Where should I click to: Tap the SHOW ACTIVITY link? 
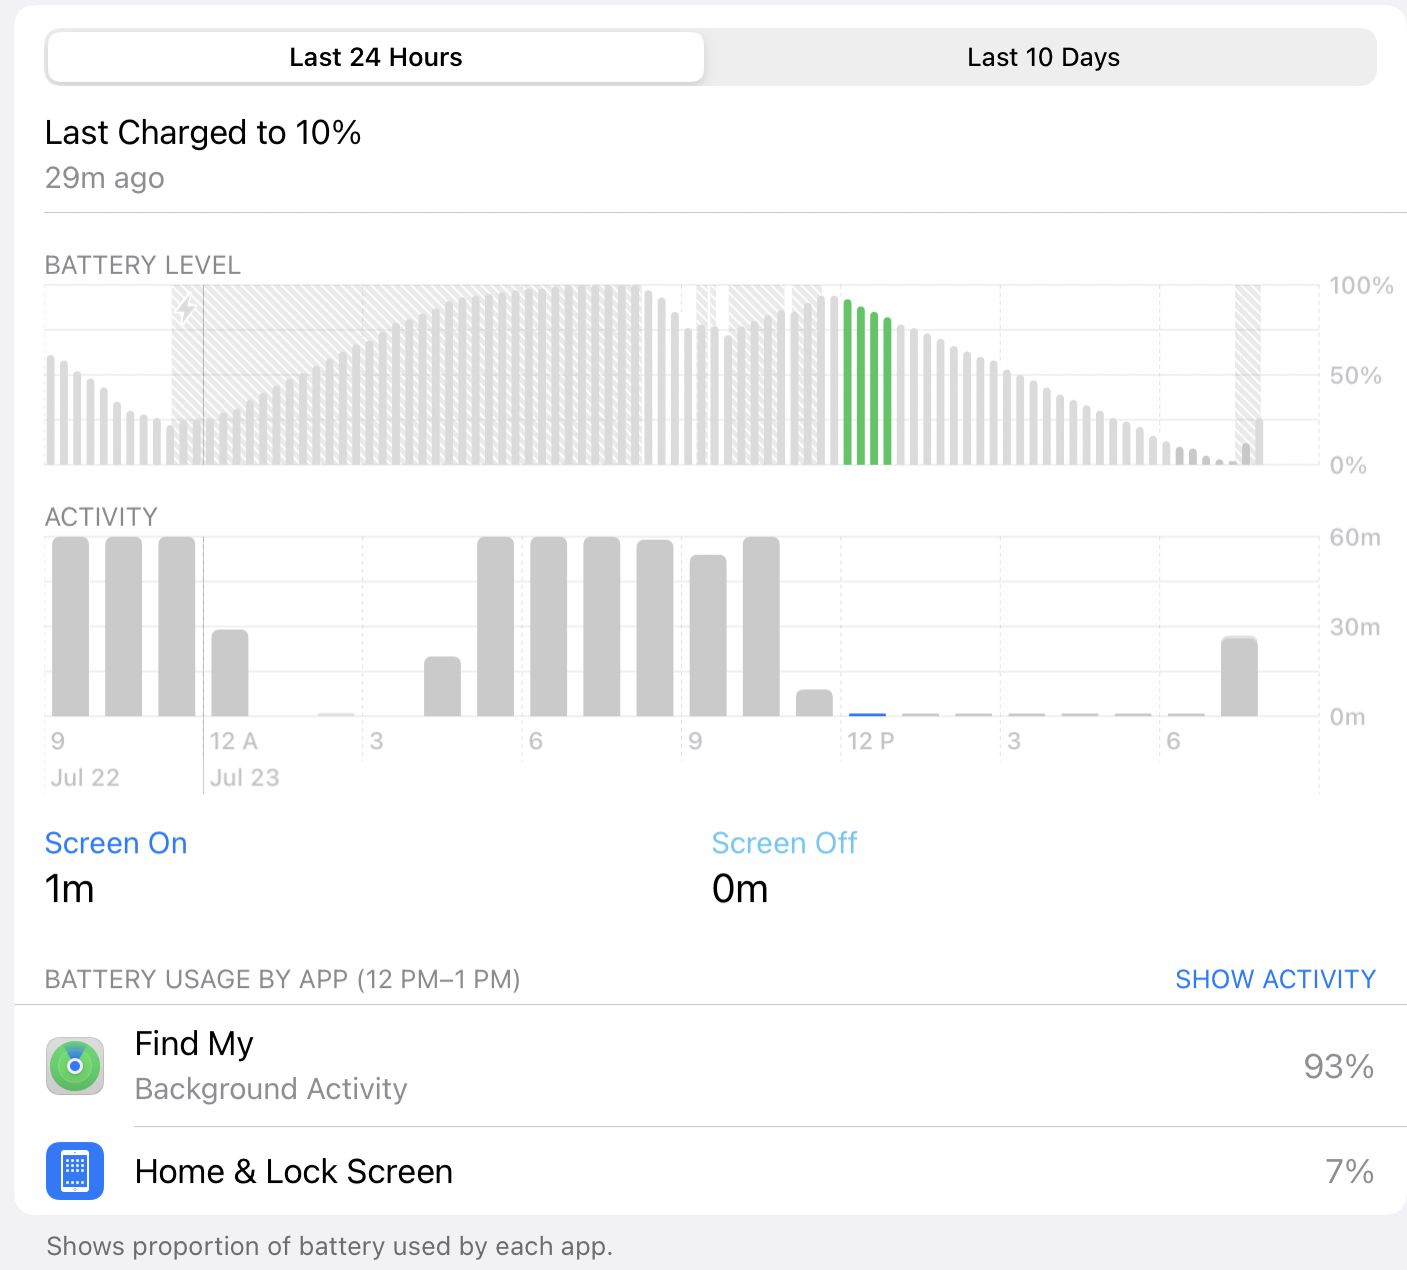pyautogui.click(x=1275, y=979)
